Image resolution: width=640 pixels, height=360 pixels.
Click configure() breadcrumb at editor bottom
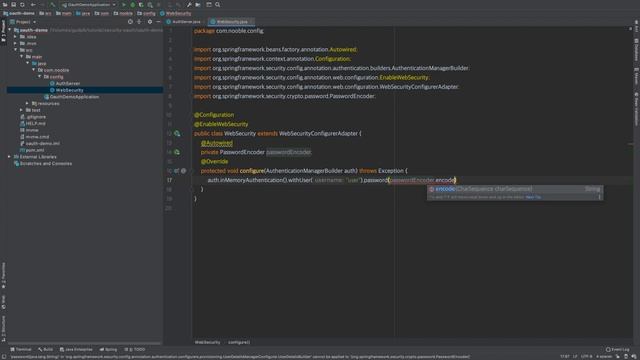pos(239,342)
